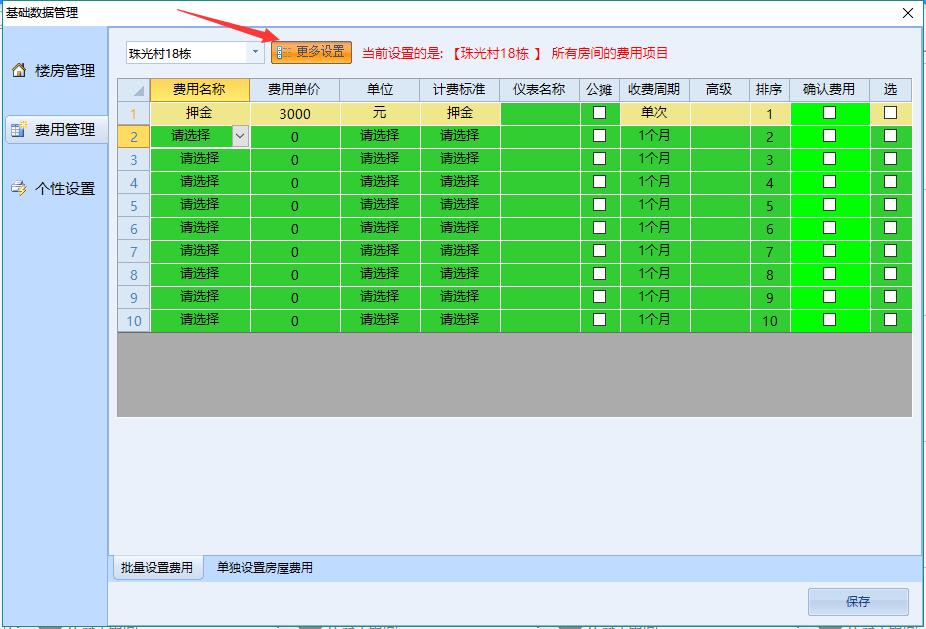Viewport: 926px width, 629px height.
Task: Select 费用管理 table icon in sidebar
Action: coord(19,129)
